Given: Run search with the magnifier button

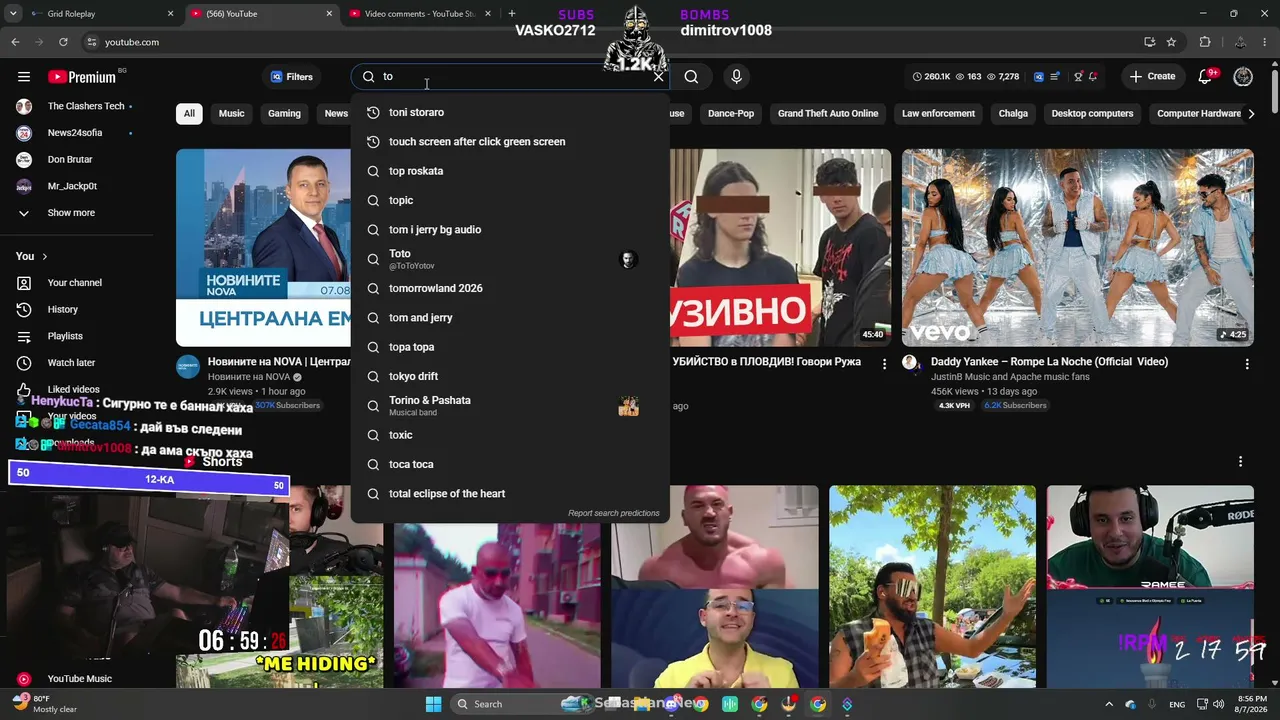Looking at the screenshot, I should point(691,77).
